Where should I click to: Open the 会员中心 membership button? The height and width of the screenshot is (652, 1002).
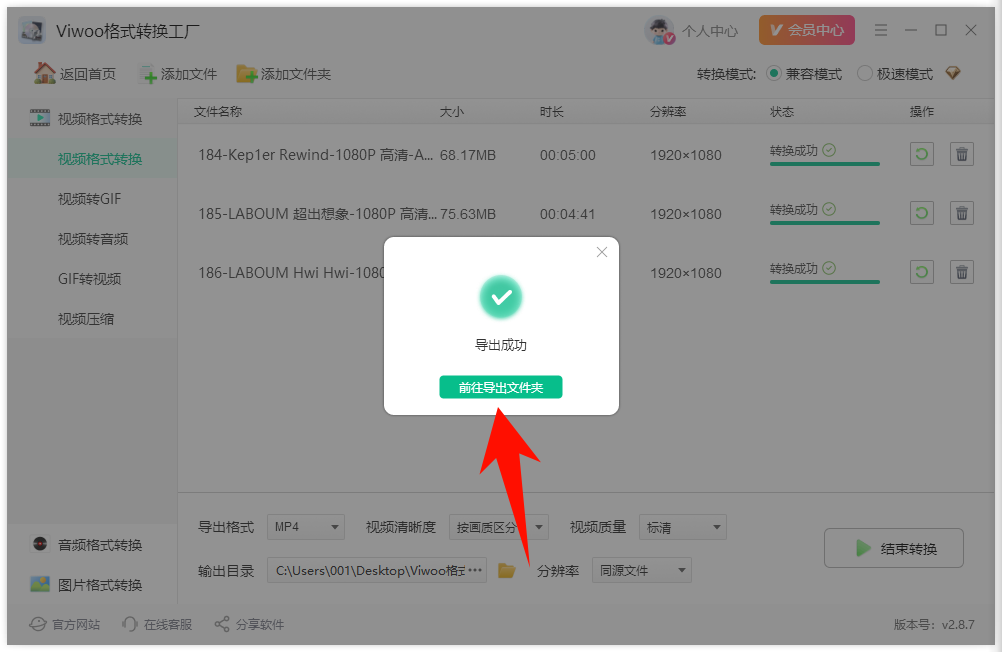806,30
